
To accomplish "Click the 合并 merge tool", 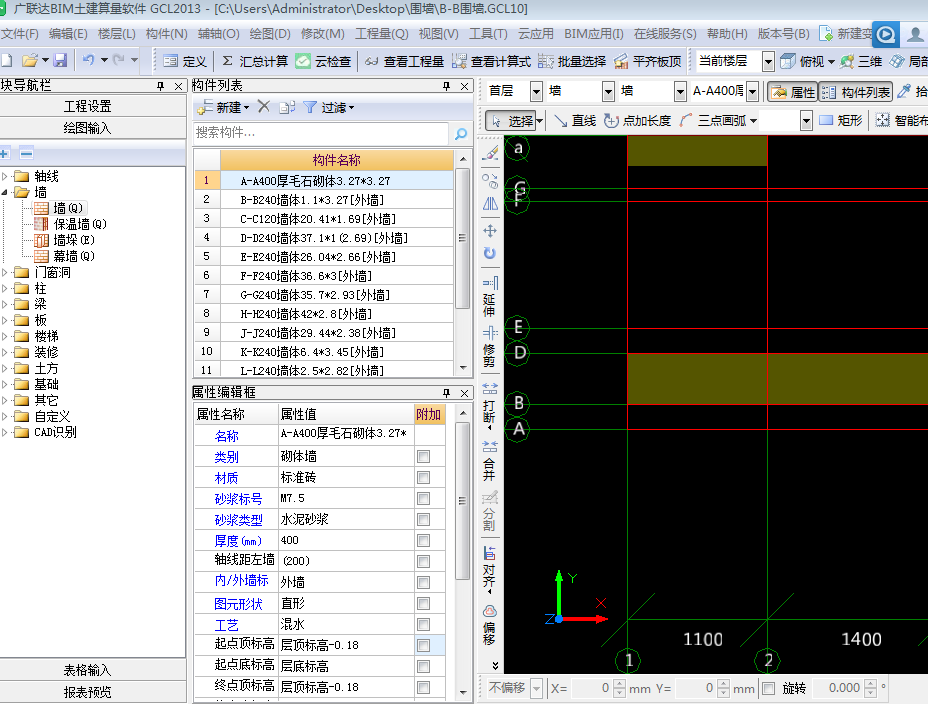I will coord(489,460).
